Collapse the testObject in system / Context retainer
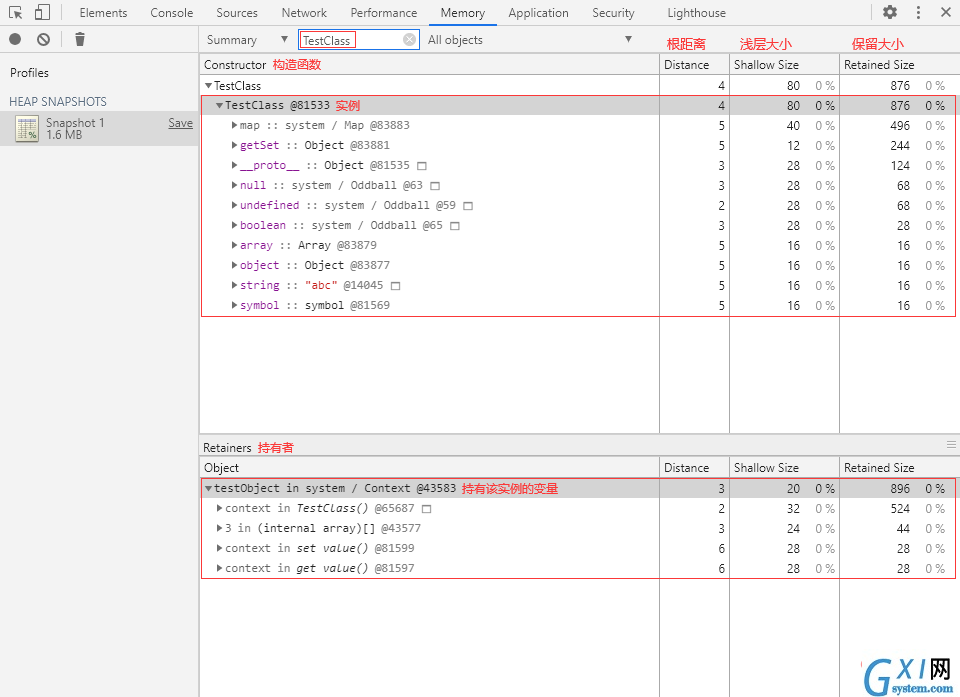960x697 pixels. pos(208,489)
